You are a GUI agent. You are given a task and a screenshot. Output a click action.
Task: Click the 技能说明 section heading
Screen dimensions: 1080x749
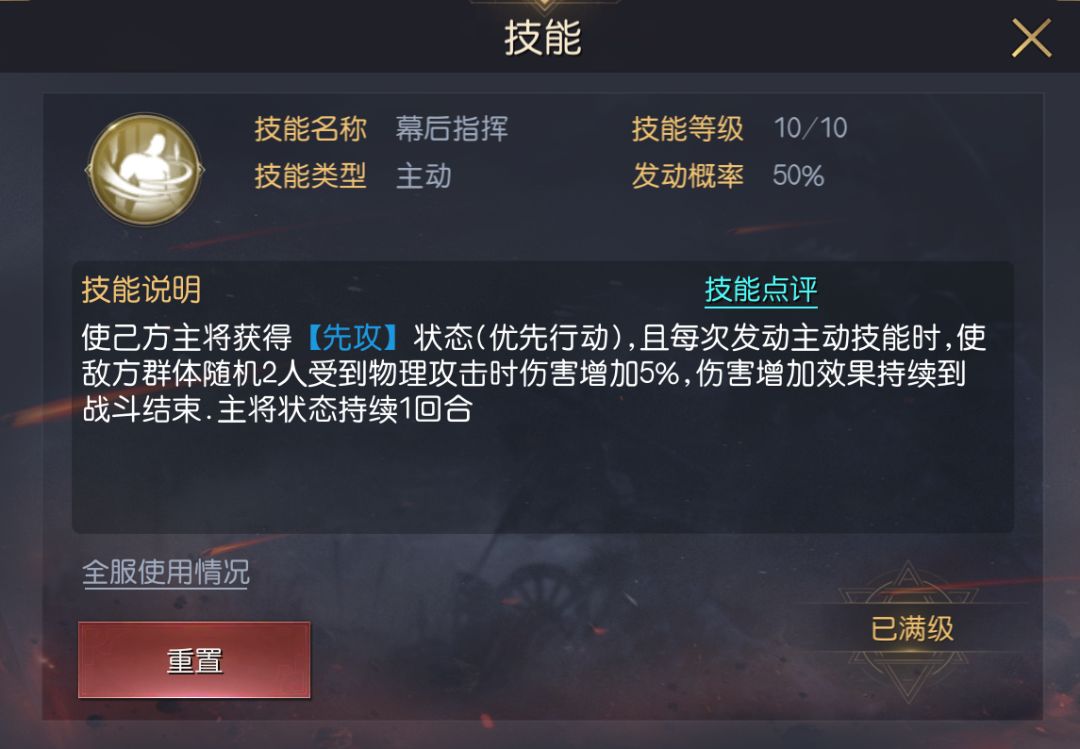tap(141, 290)
